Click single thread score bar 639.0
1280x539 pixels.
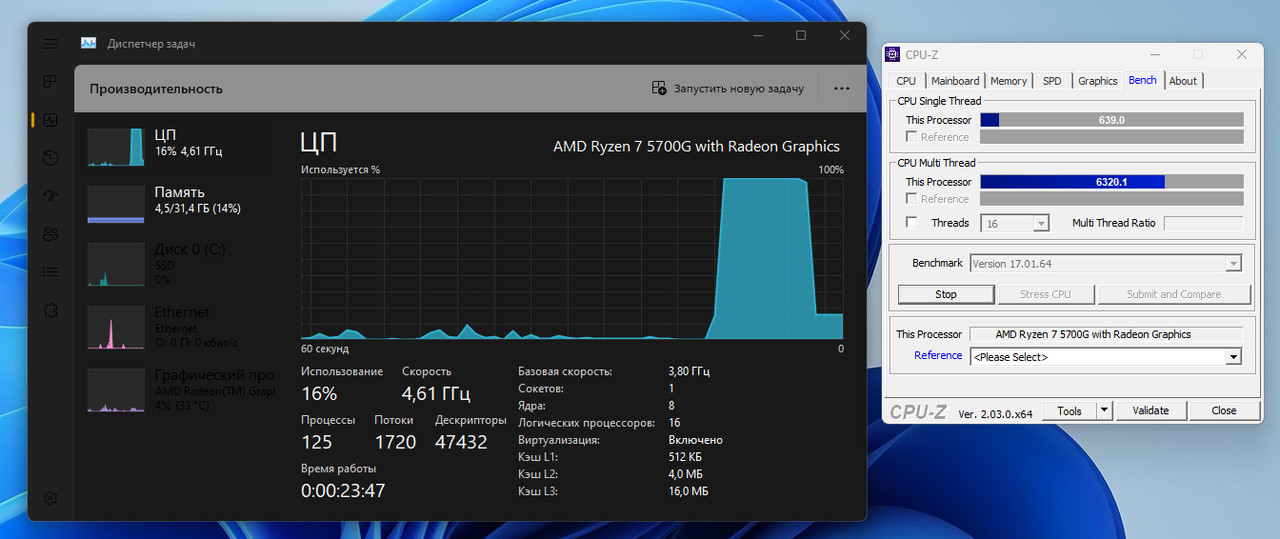point(1112,120)
